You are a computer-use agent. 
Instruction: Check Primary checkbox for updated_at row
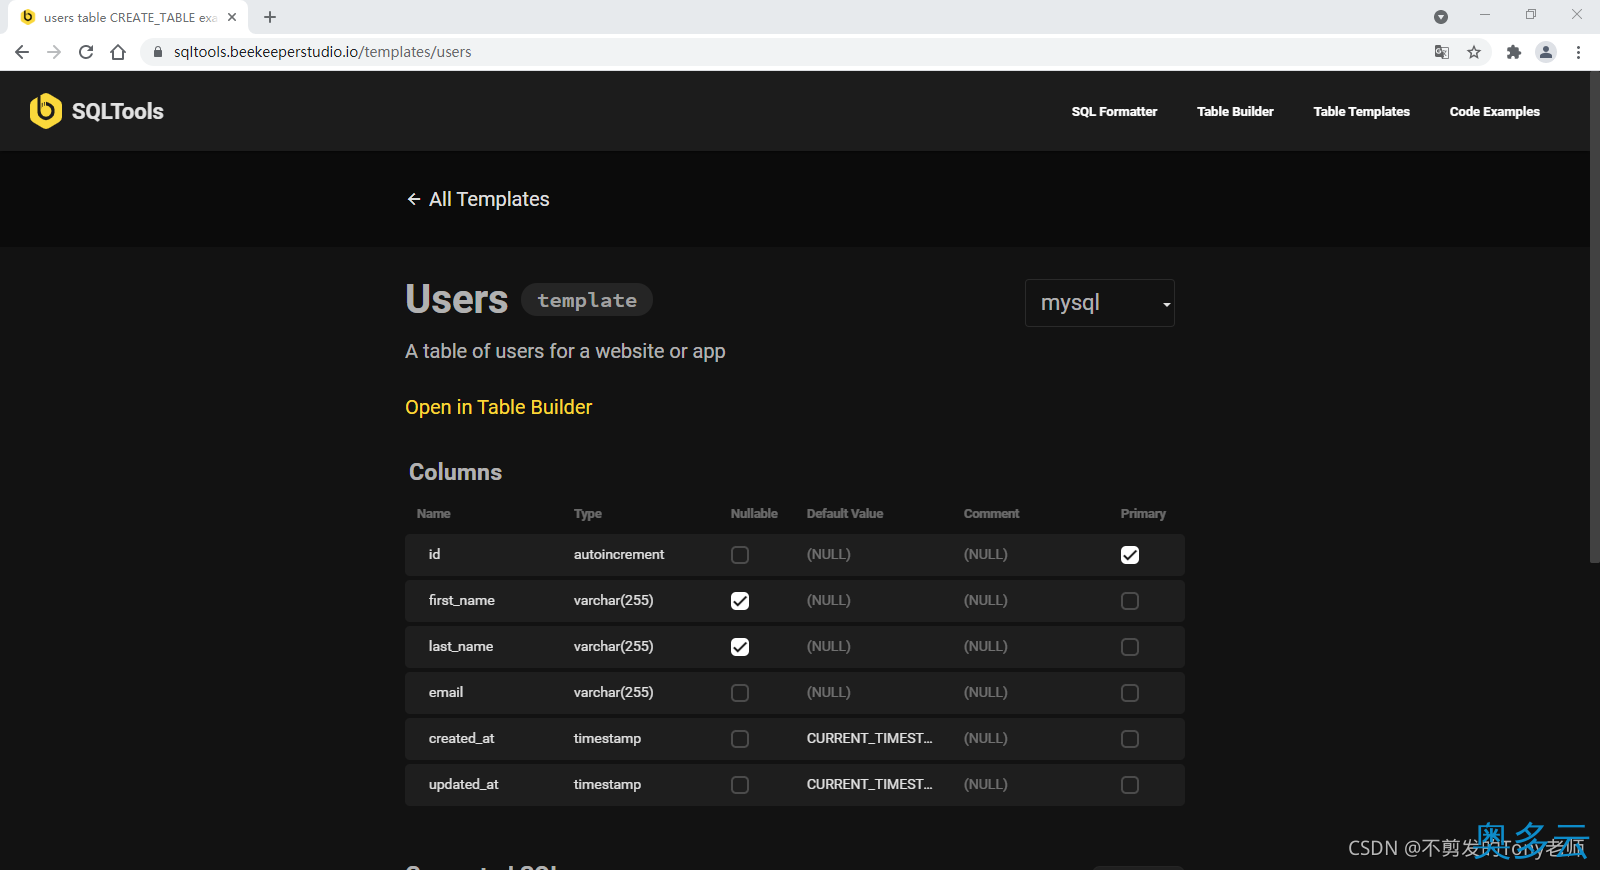(1130, 785)
